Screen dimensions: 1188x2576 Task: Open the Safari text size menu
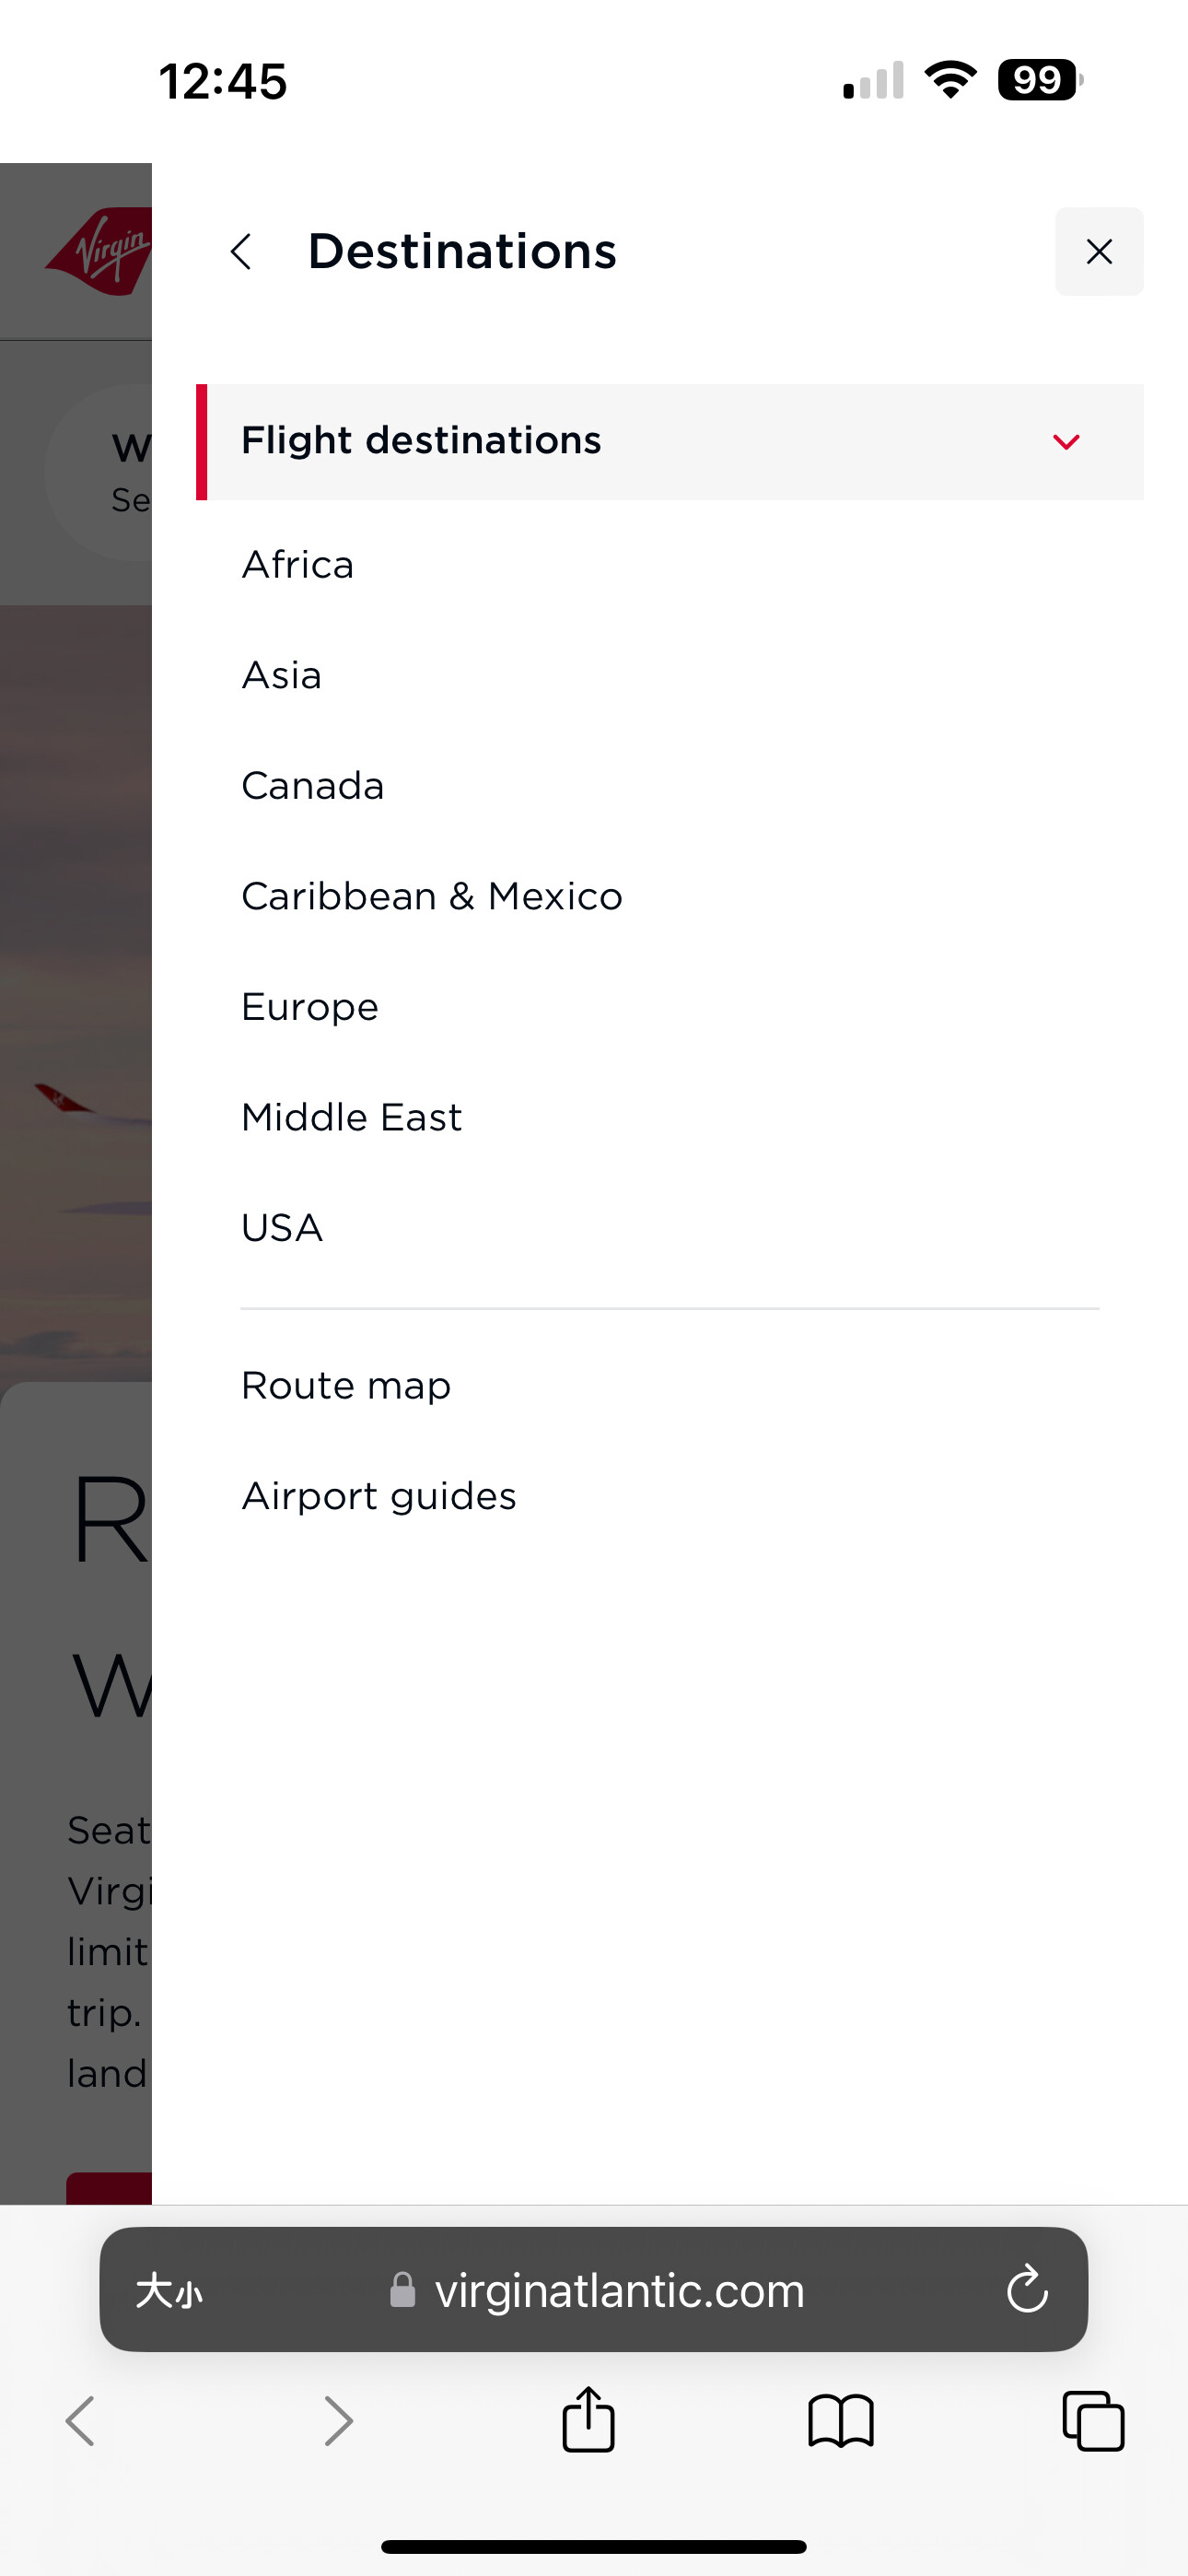pos(169,2290)
